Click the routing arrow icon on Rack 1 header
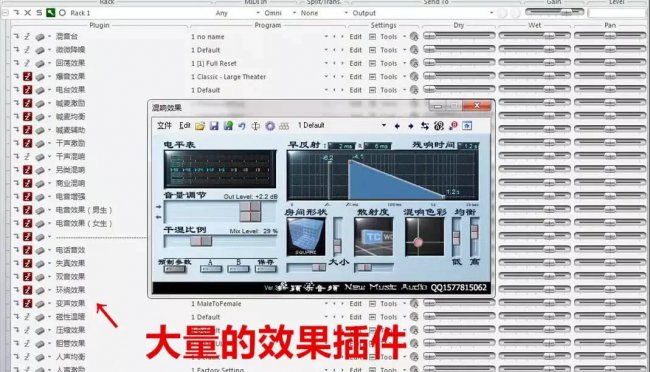Image resolution: width=650 pixels, height=372 pixels. click(x=16, y=13)
